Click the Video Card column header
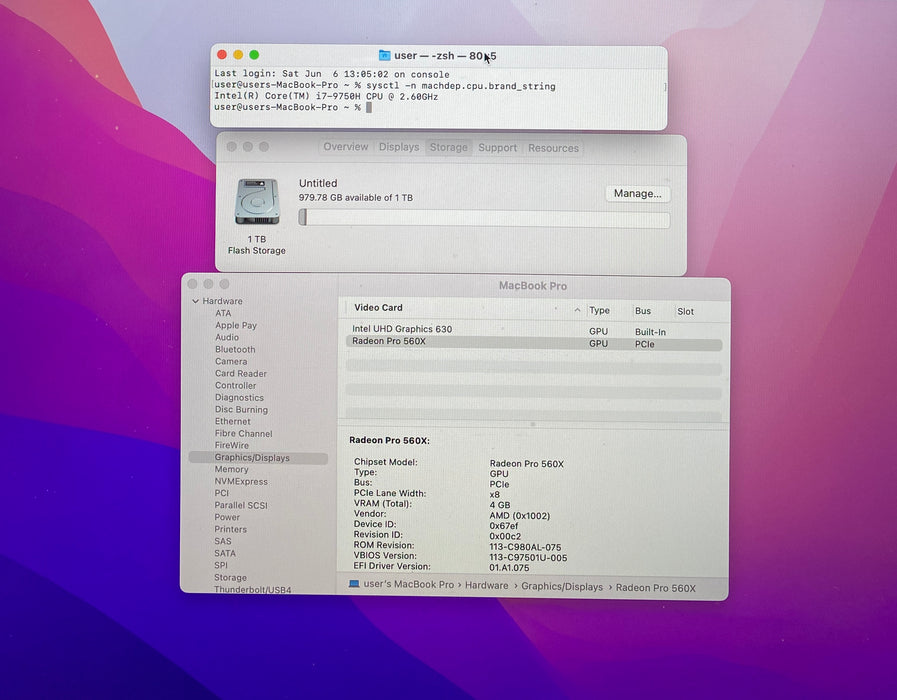Image resolution: width=897 pixels, height=700 pixels. (x=378, y=307)
